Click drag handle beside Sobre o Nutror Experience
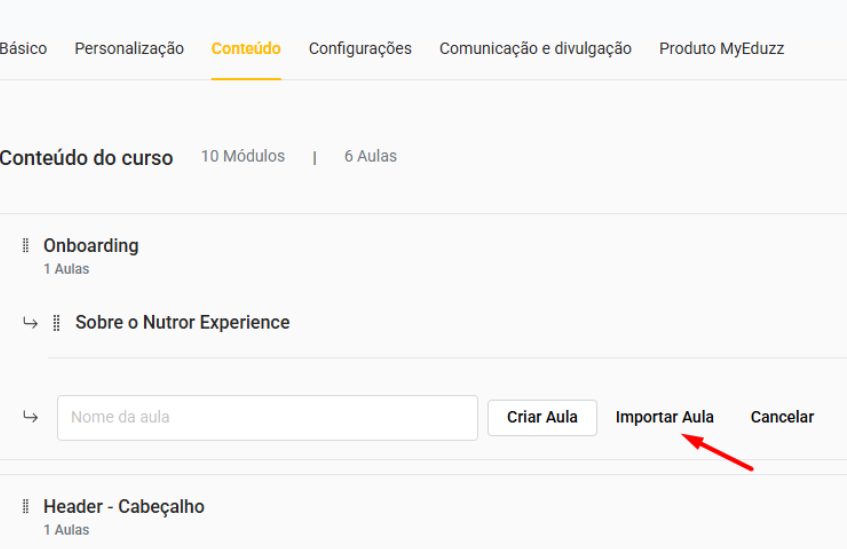 click(x=57, y=323)
